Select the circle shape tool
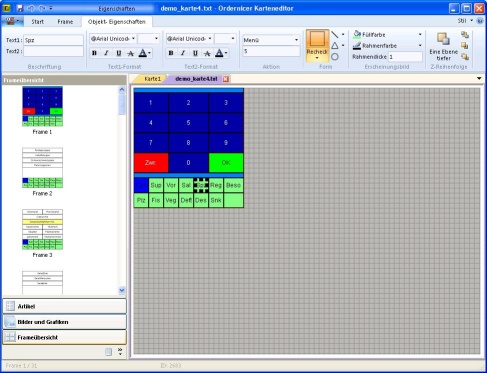487x373 pixels. (x=335, y=57)
